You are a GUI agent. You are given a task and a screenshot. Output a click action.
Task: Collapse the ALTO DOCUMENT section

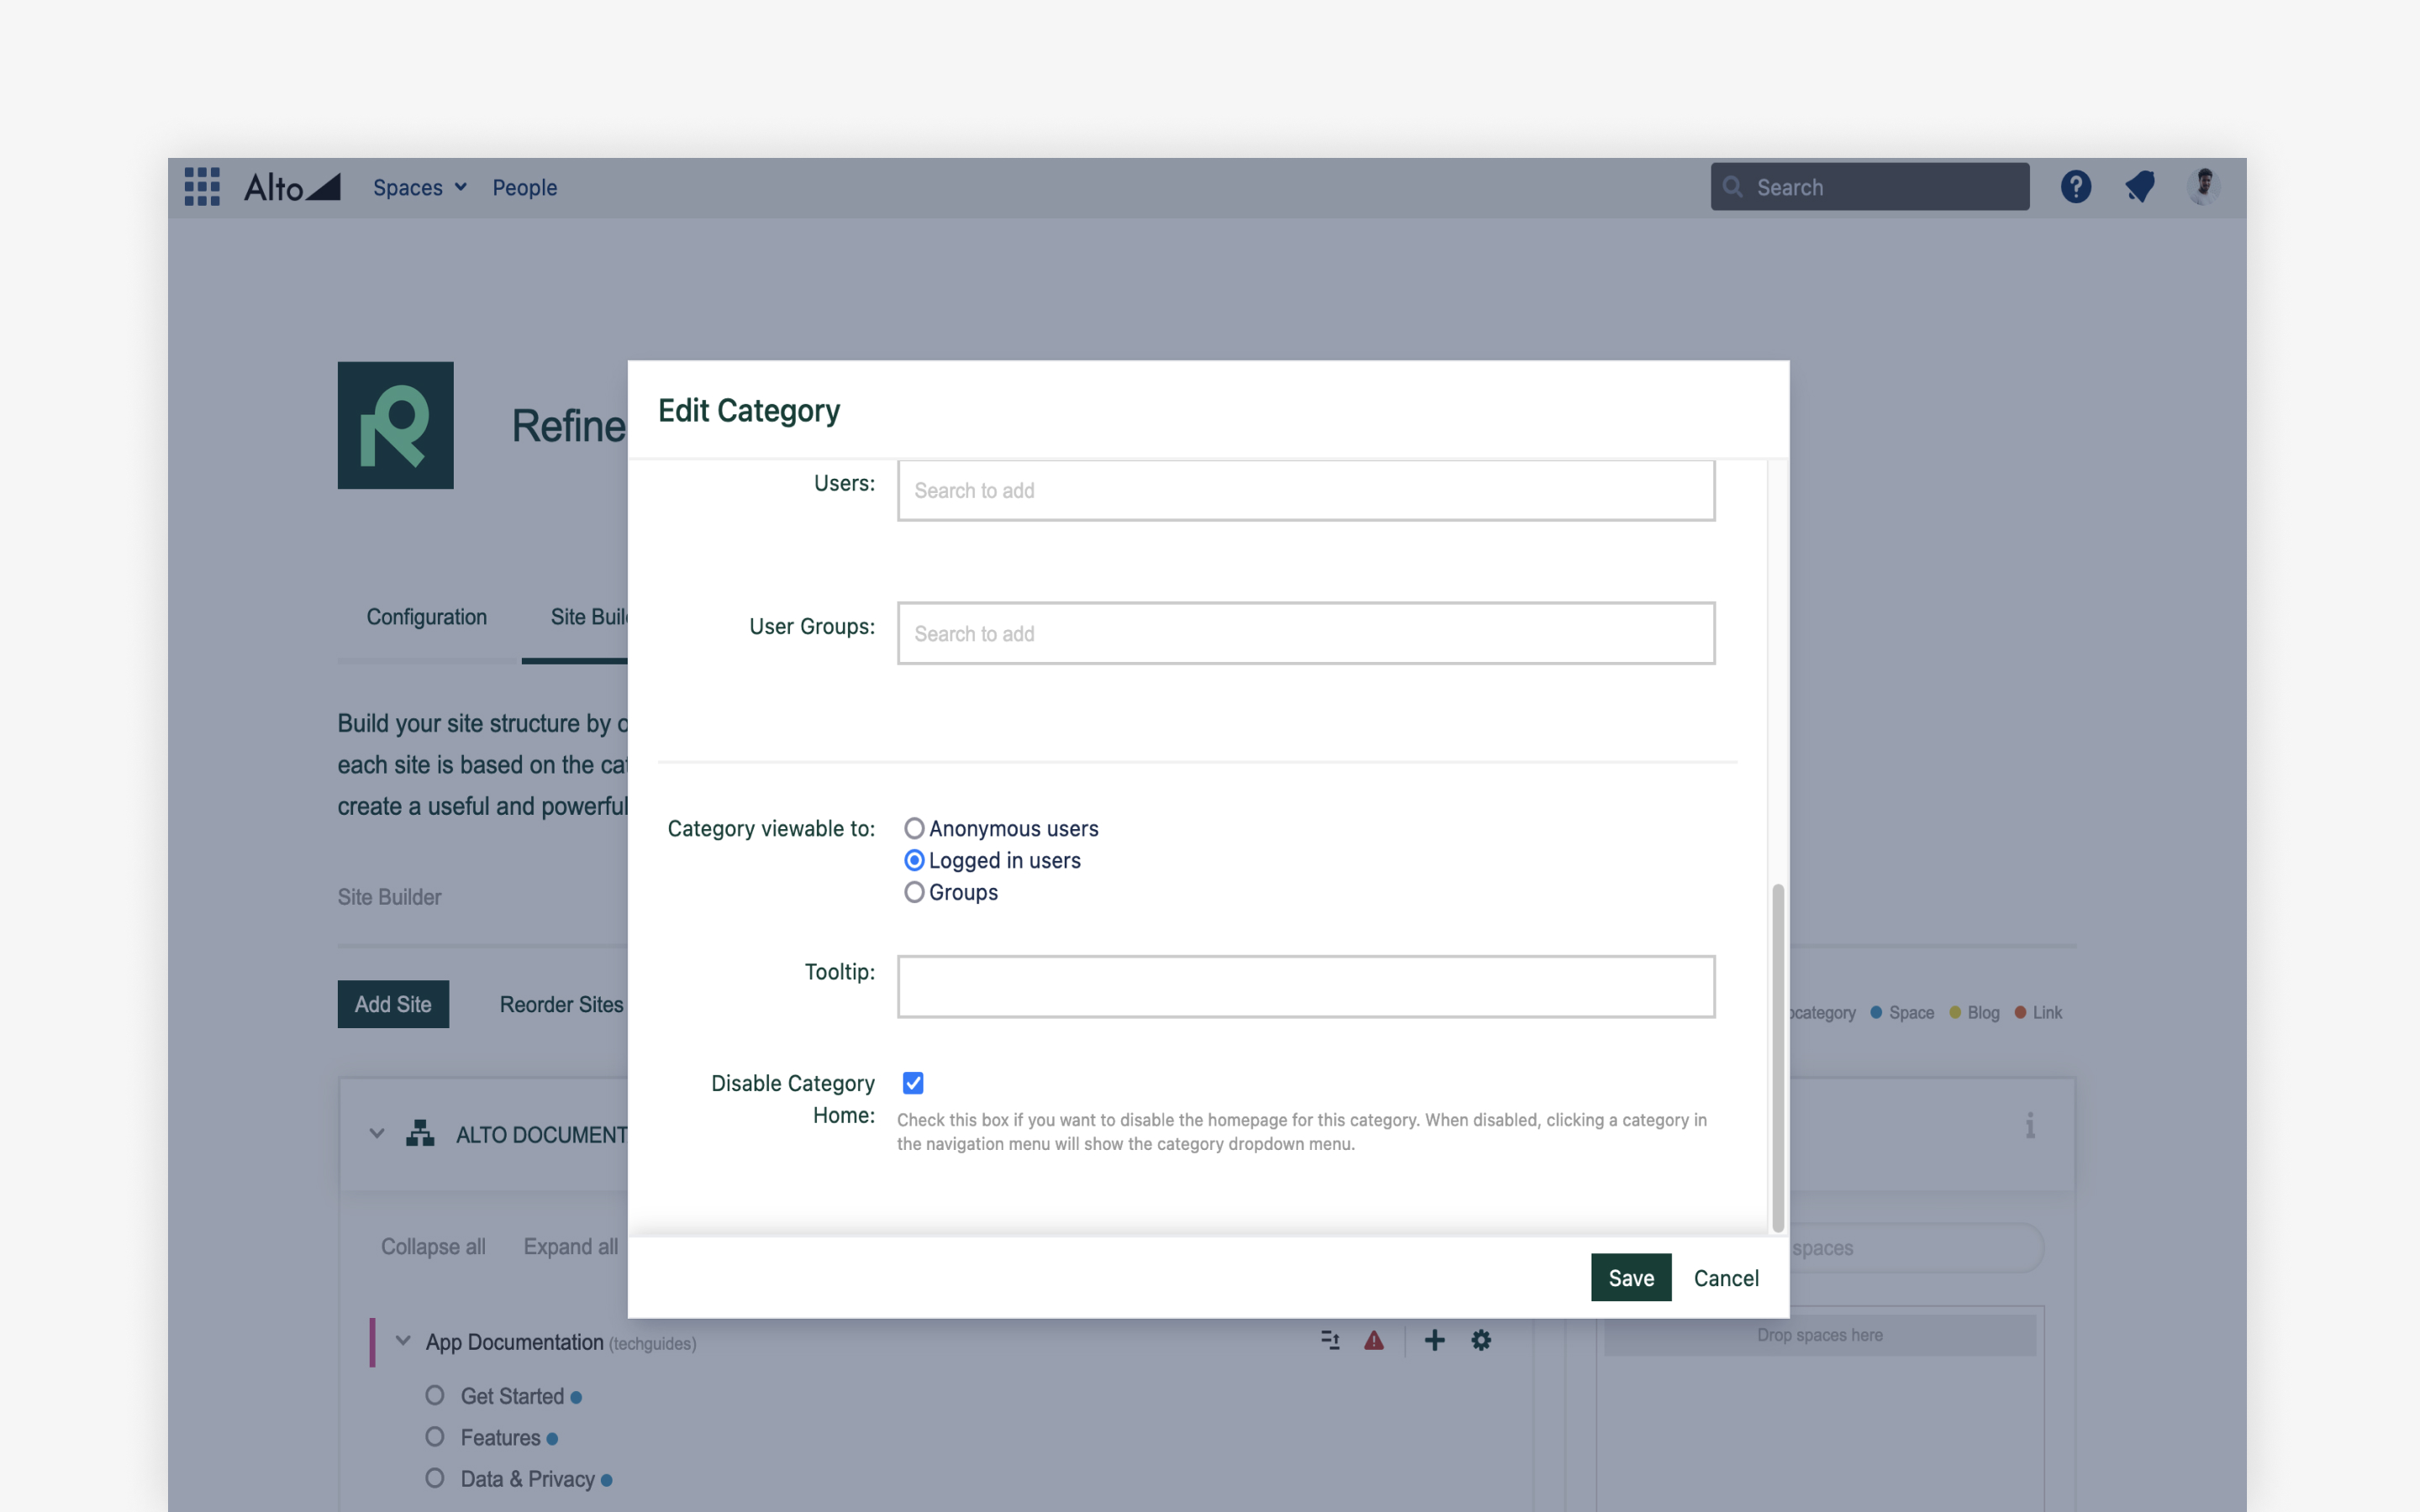377,1133
